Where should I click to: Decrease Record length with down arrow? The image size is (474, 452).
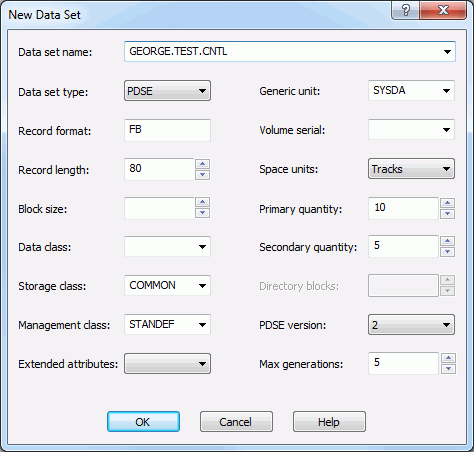point(202,175)
